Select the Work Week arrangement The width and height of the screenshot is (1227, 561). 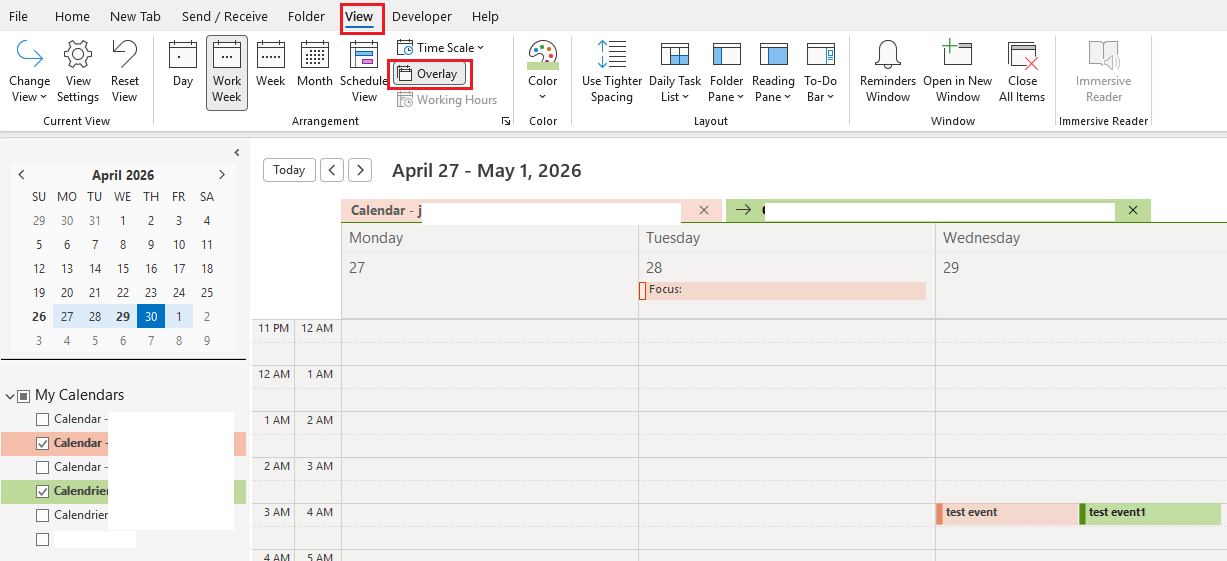point(227,72)
